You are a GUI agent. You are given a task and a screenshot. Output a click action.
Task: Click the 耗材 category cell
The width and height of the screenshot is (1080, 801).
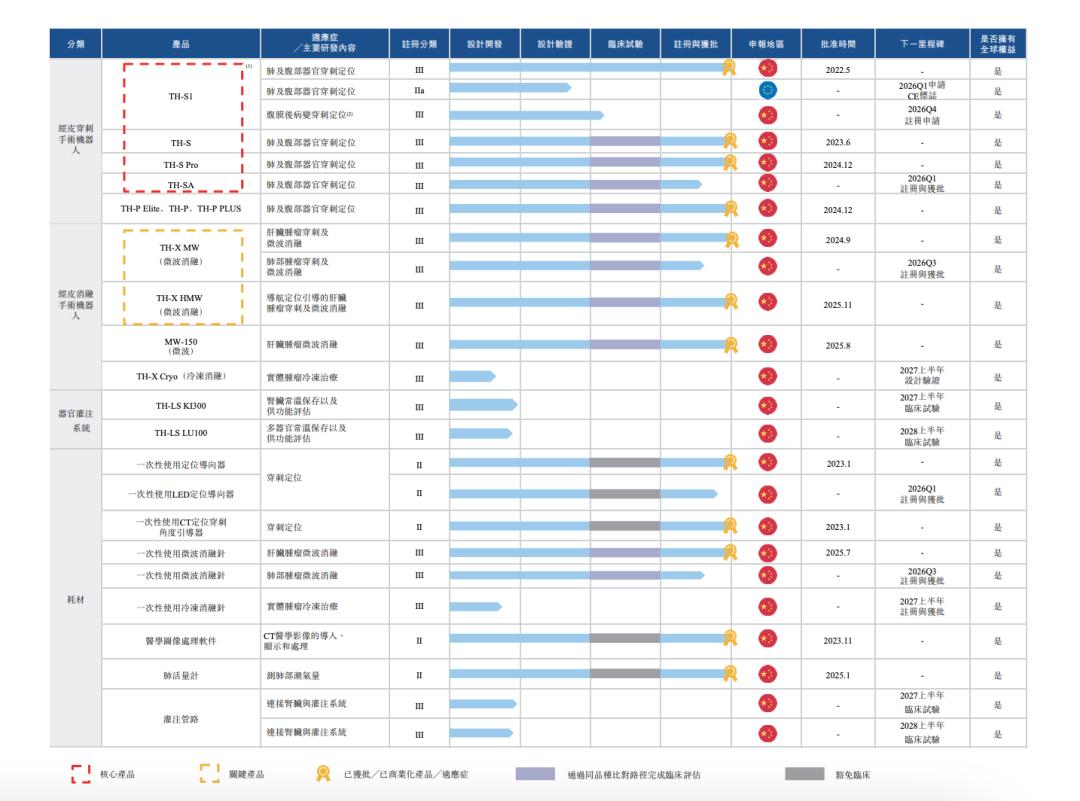click(76, 599)
